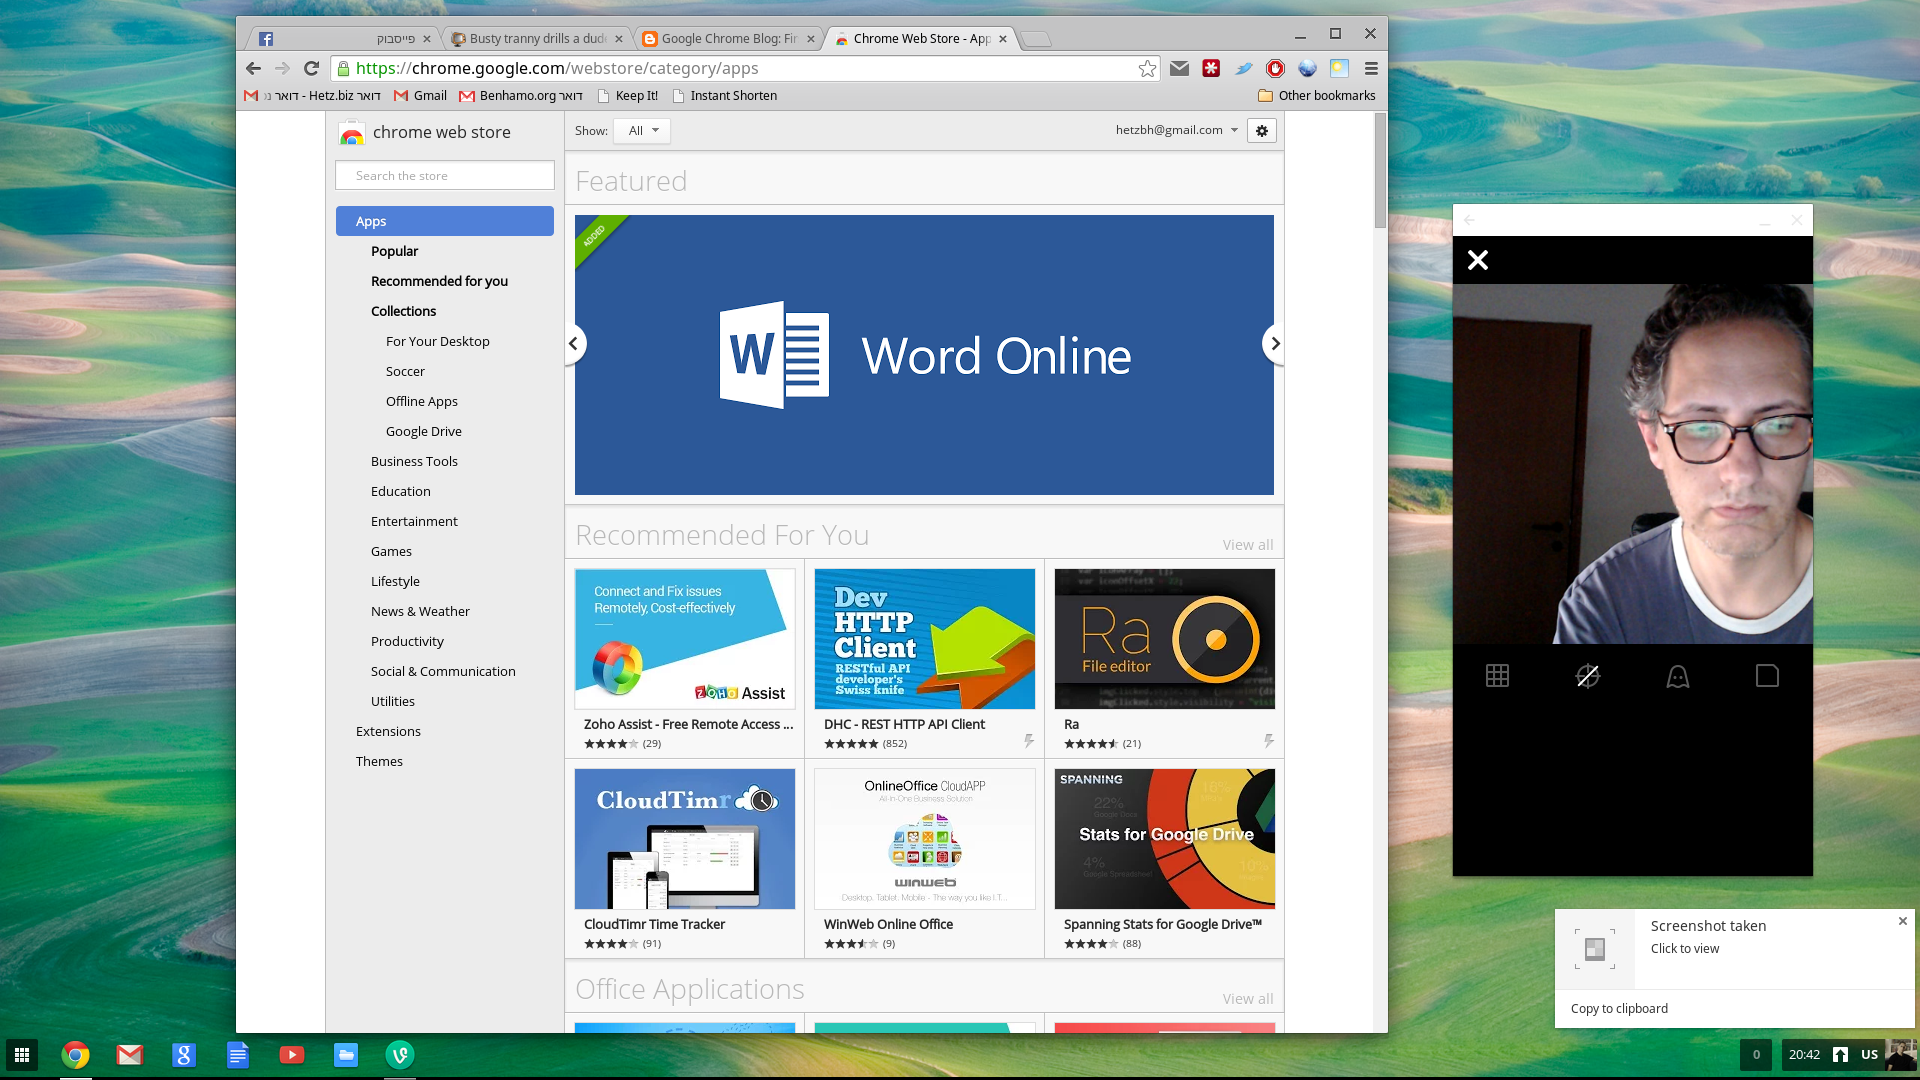Go to Extensions section

tap(388, 731)
